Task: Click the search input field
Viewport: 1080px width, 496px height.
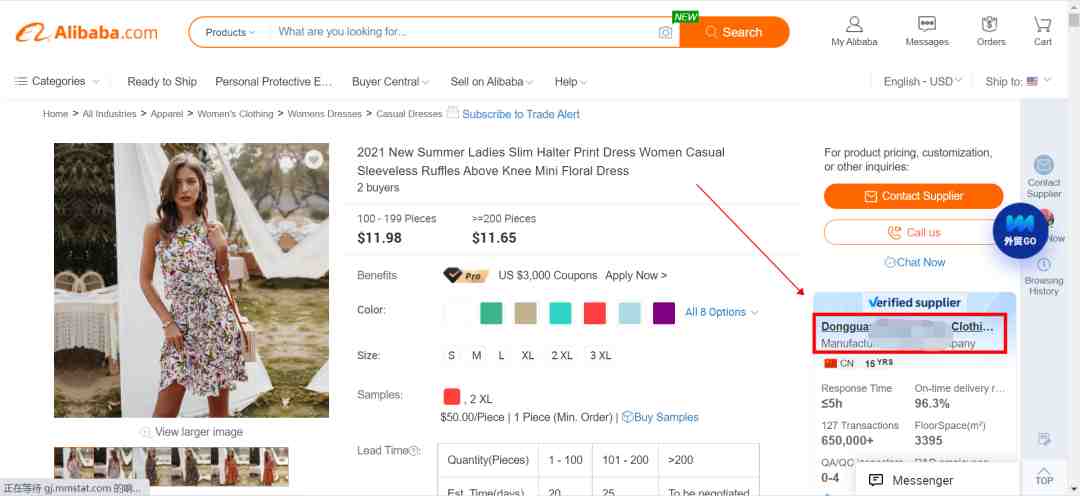Action: tap(460, 32)
